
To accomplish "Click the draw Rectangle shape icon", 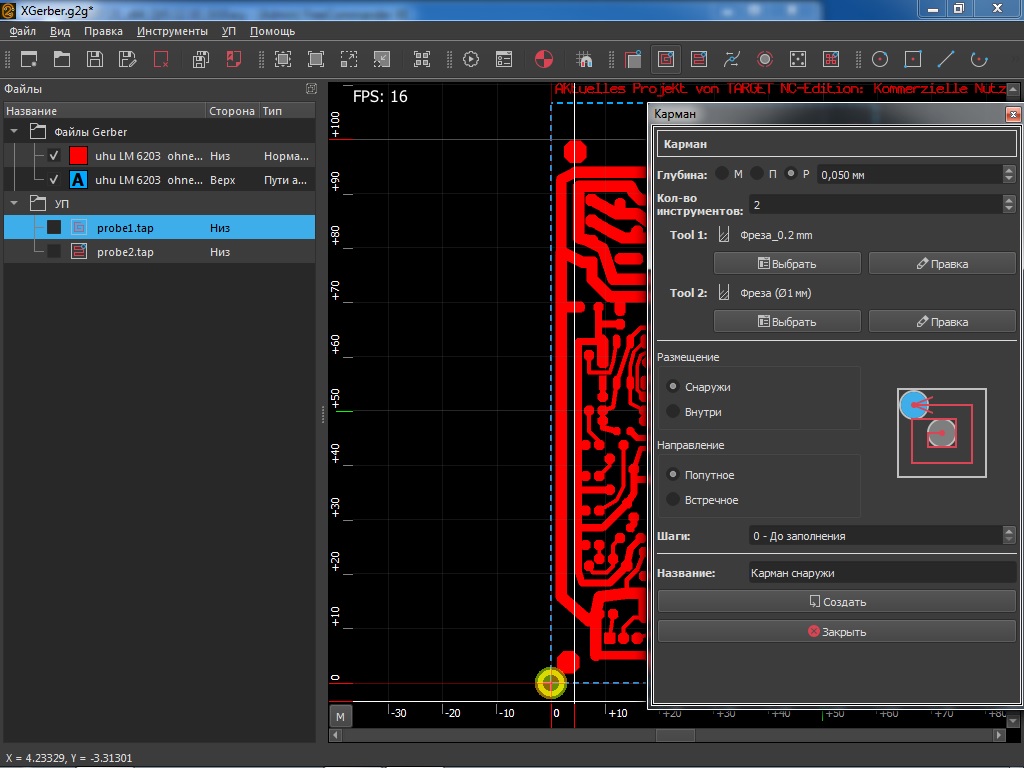I will point(913,59).
